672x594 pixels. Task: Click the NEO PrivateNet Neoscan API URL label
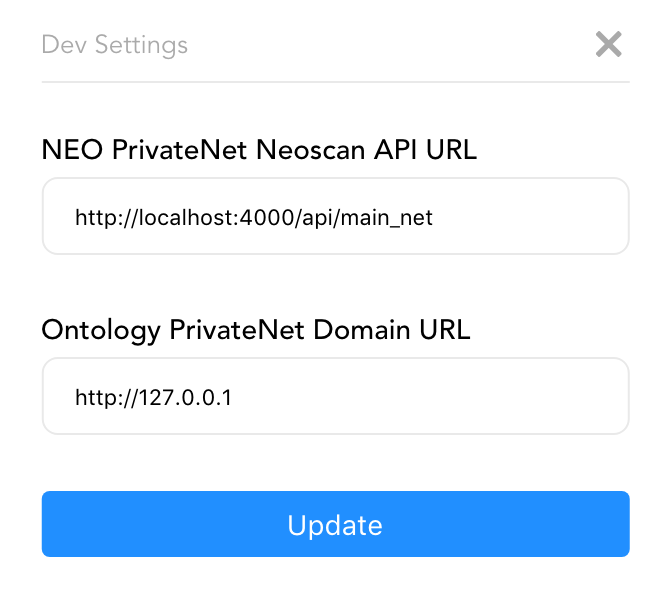click(x=259, y=150)
